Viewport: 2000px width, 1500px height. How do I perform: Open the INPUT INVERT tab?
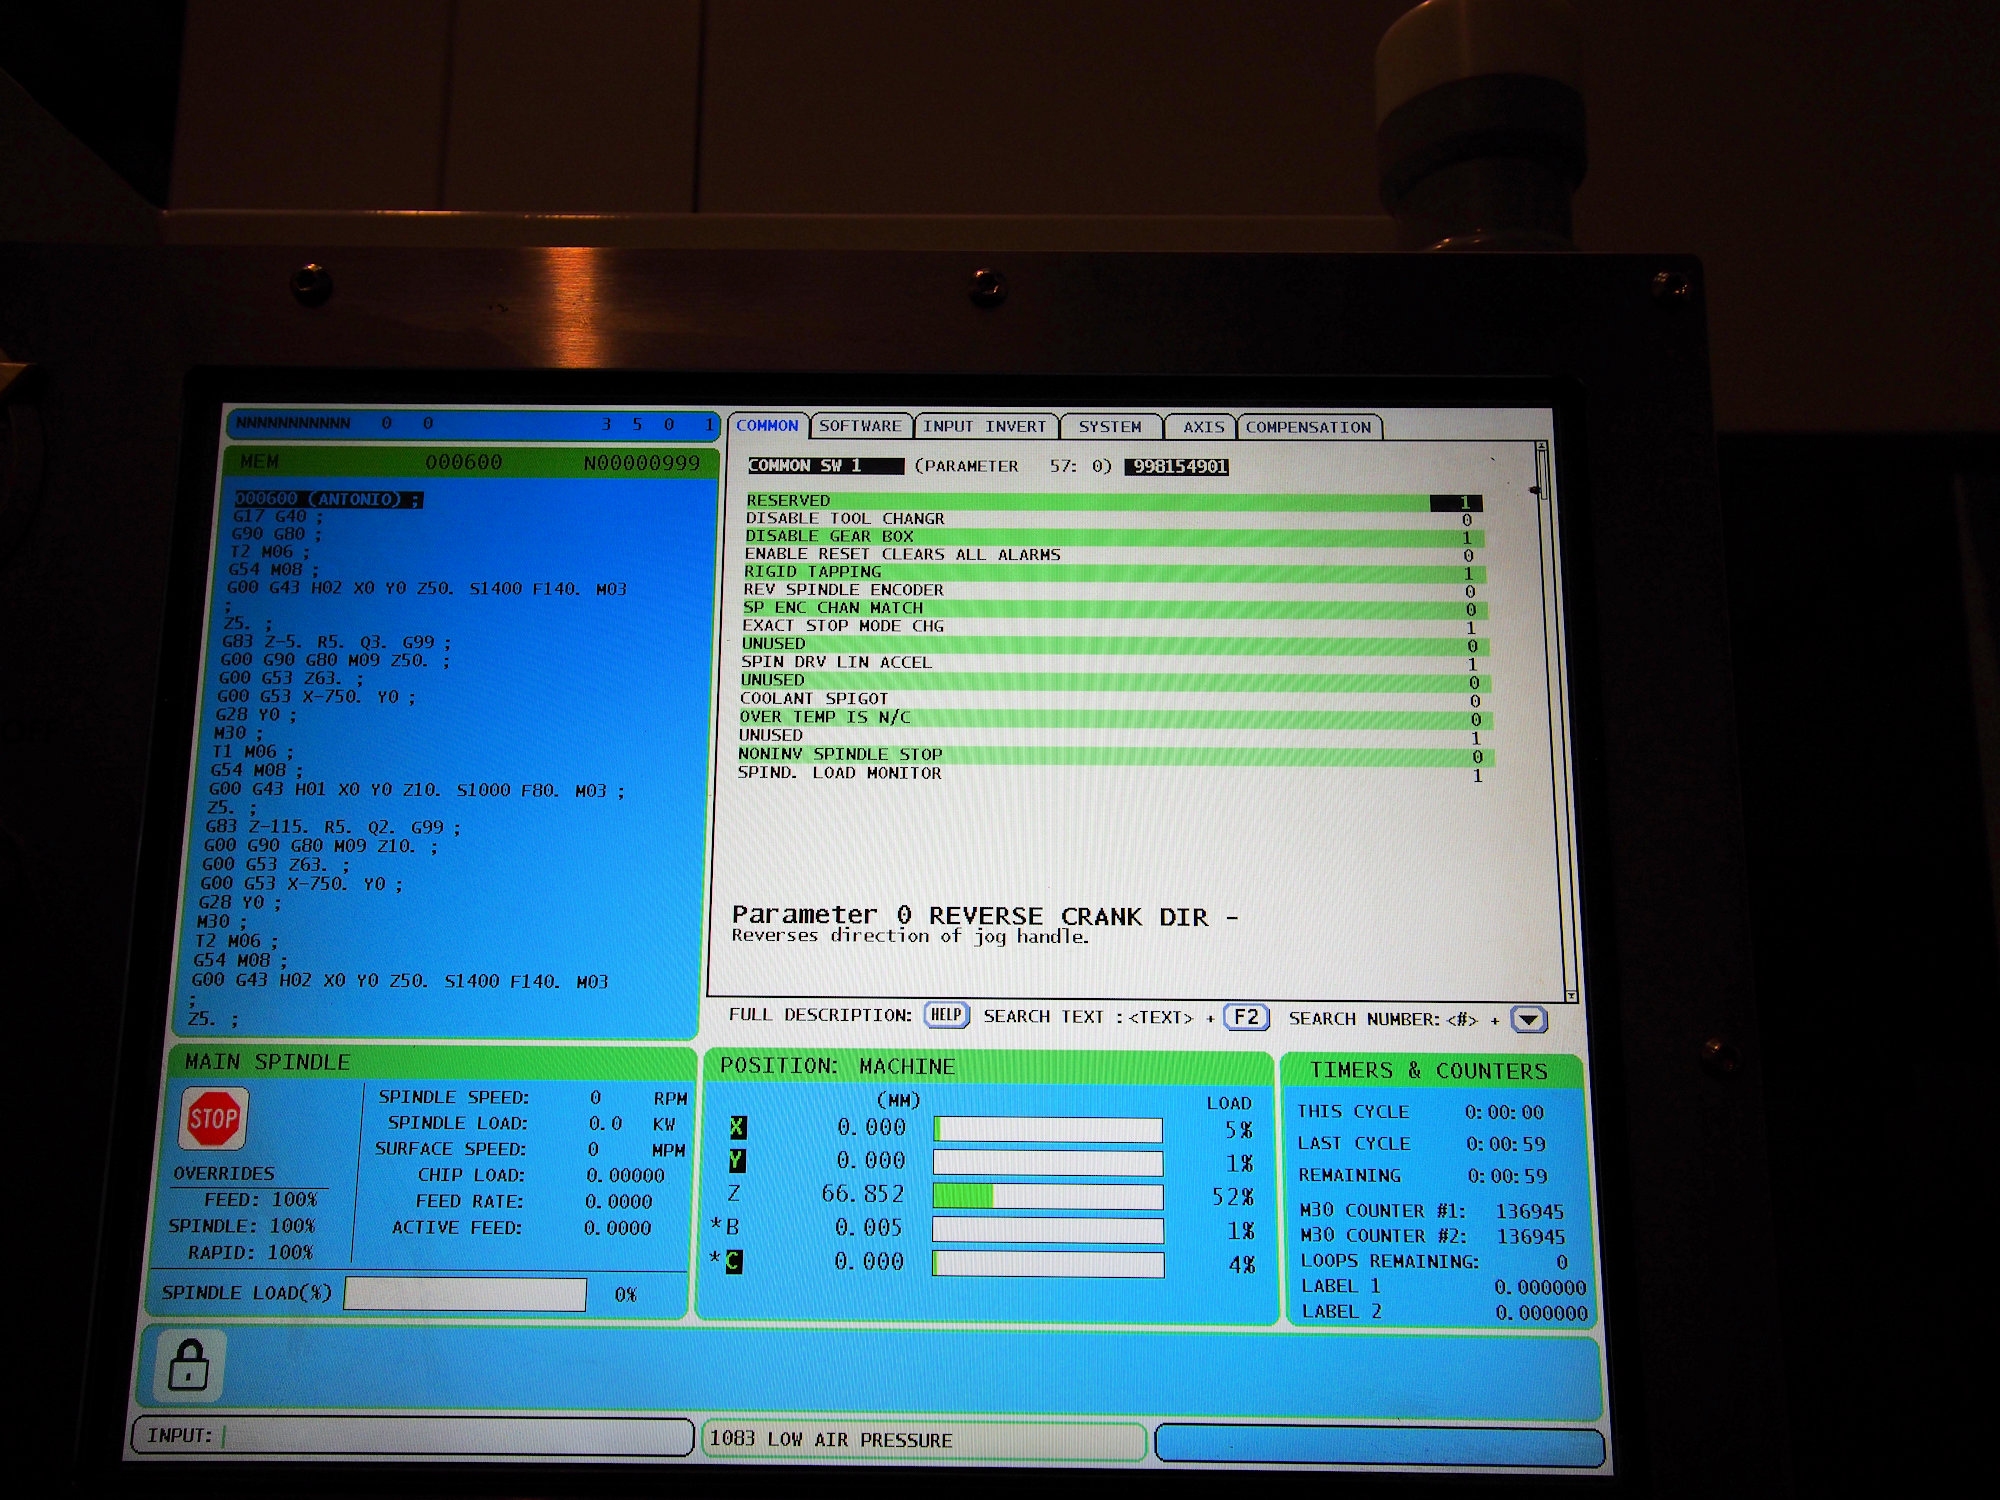(984, 426)
